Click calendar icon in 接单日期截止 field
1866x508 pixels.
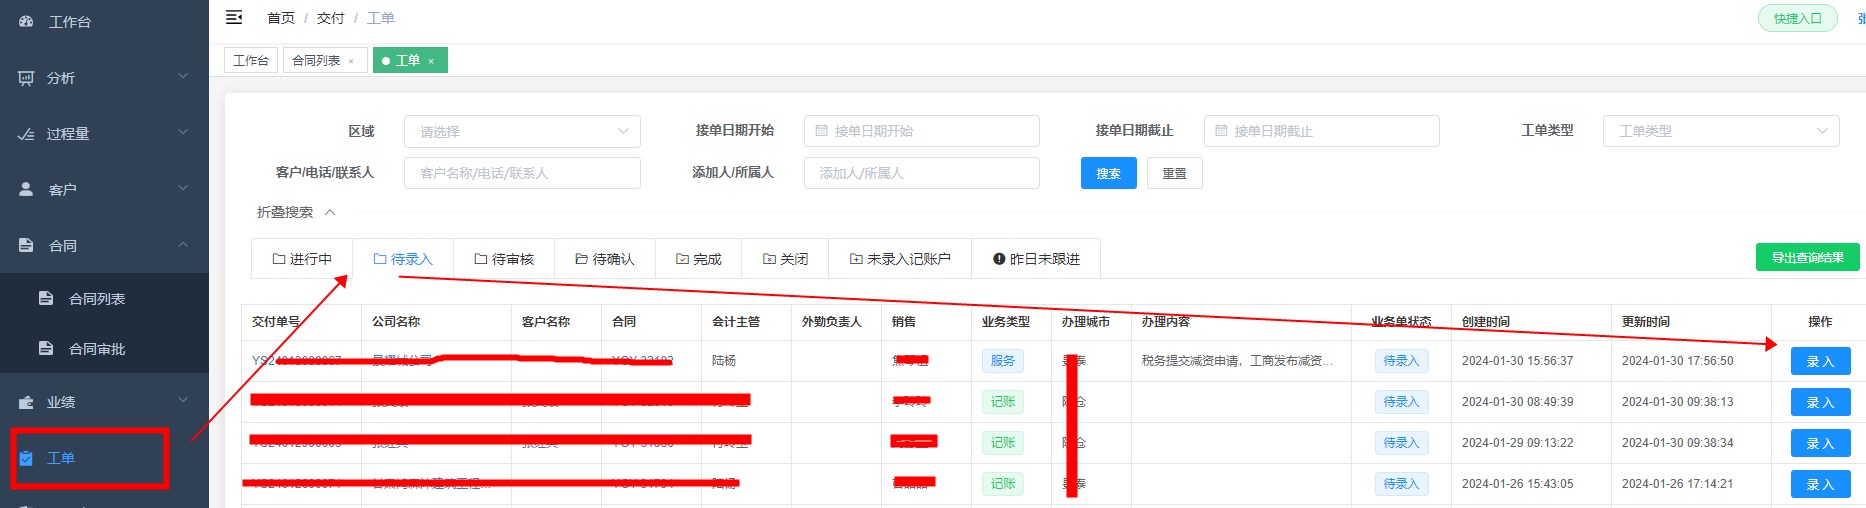(1221, 131)
